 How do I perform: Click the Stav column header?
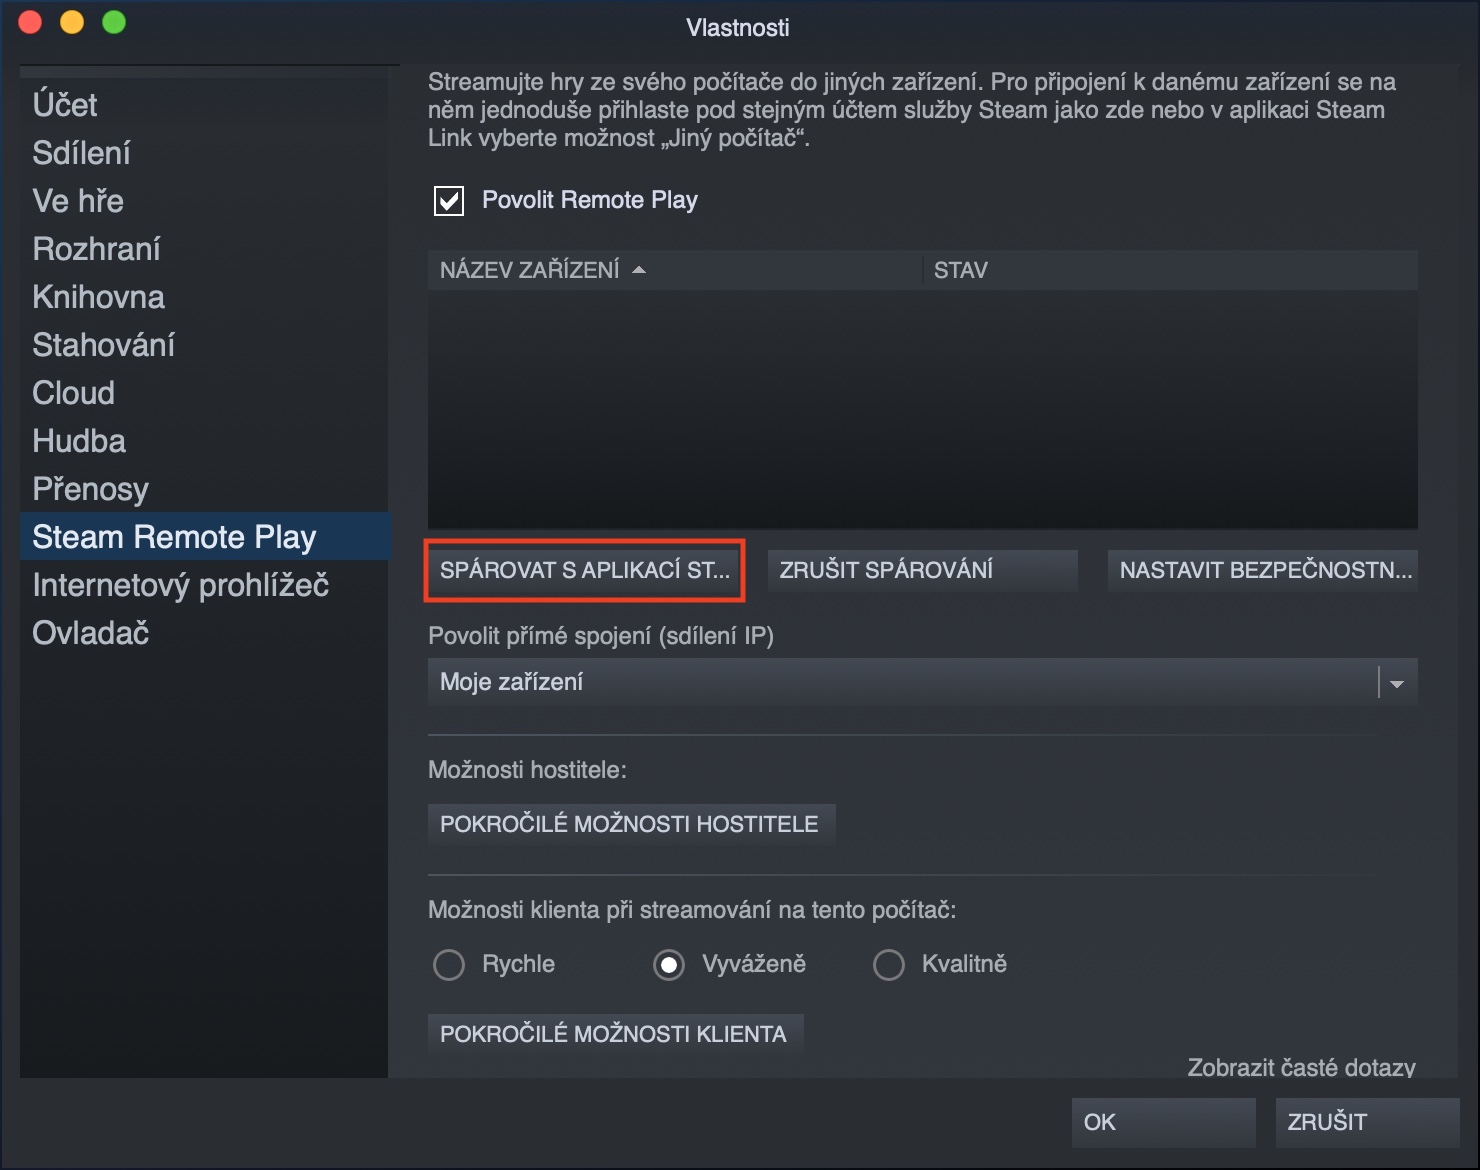coord(961,270)
